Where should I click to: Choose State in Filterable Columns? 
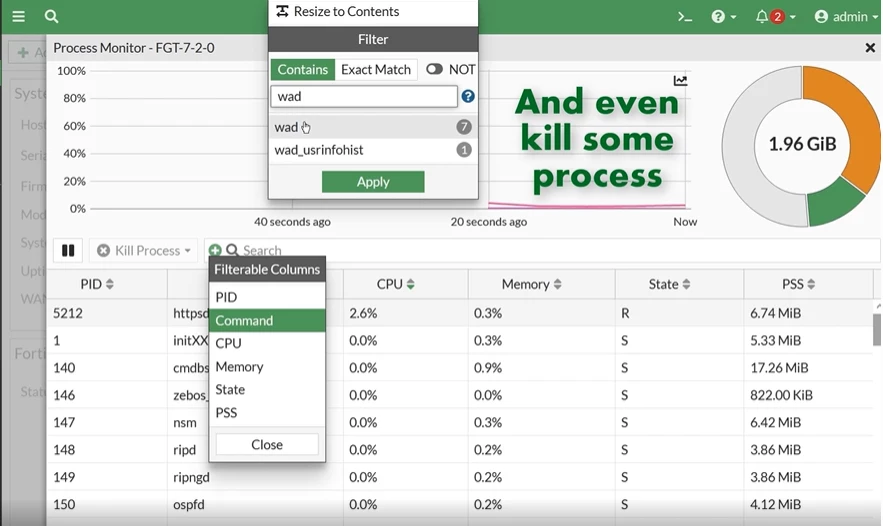click(x=267, y=390)
